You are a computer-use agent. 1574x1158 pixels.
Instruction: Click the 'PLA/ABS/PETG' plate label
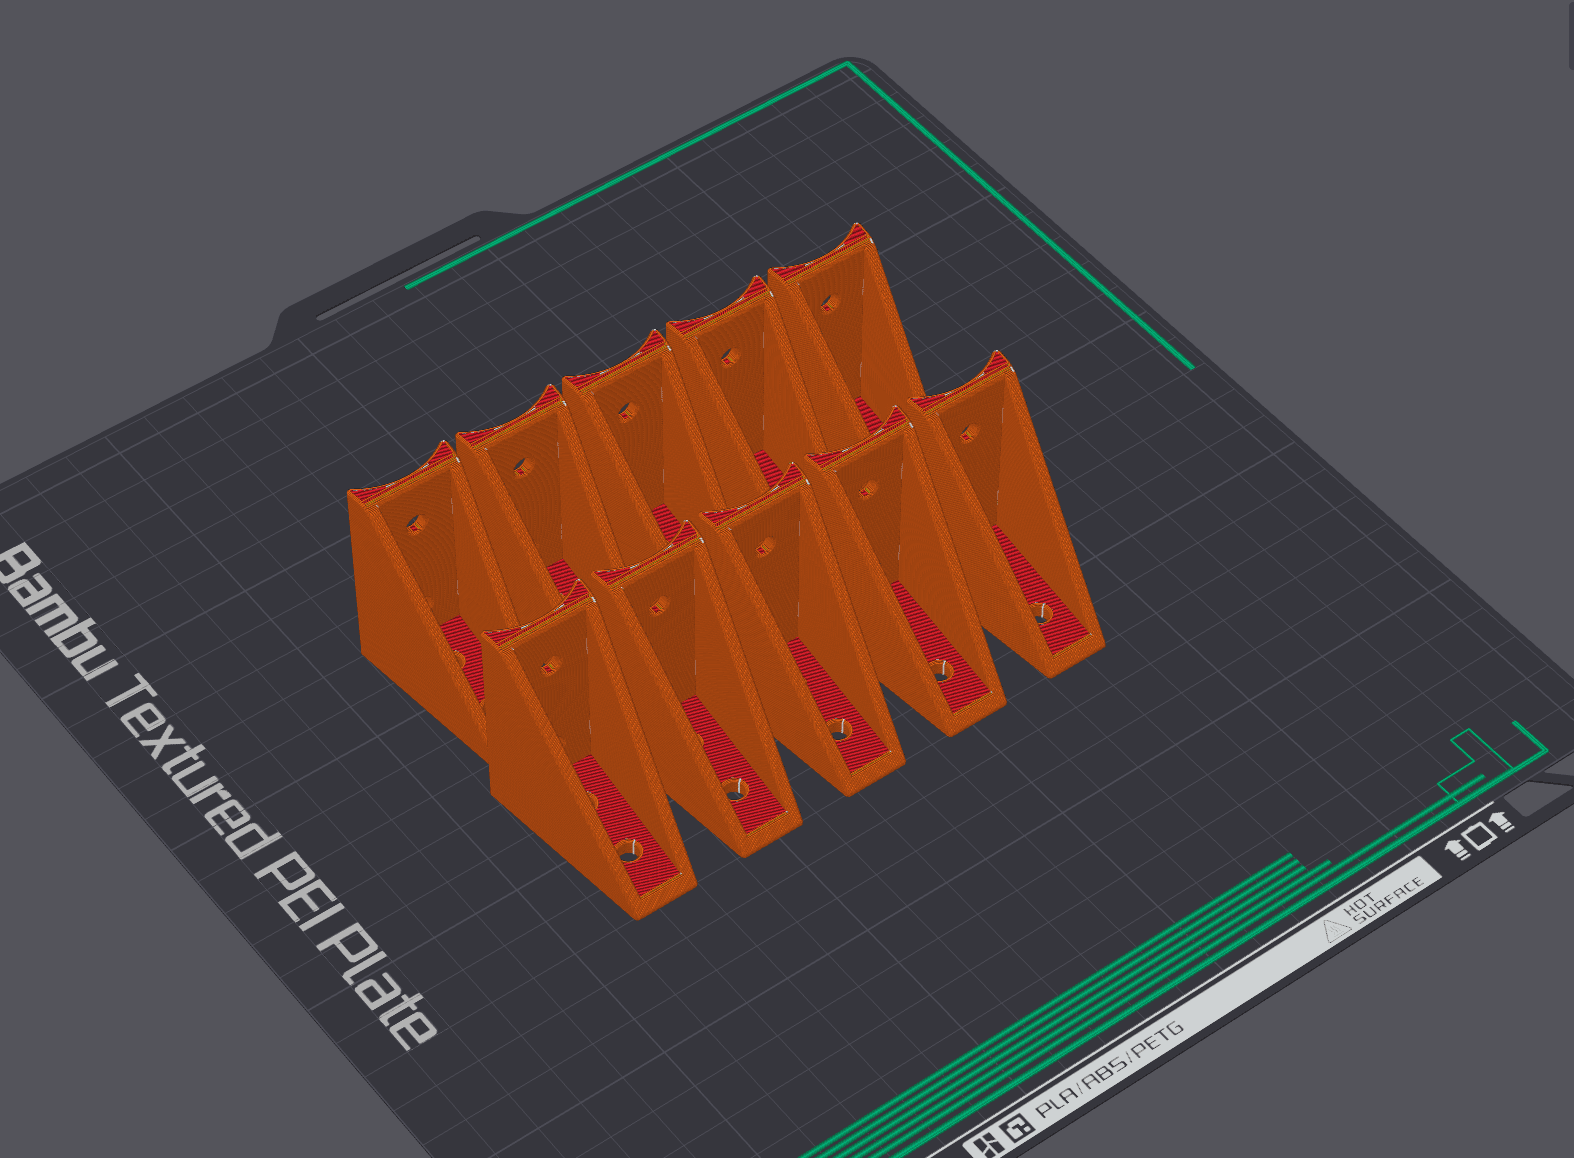(x=1108, y=1069)
